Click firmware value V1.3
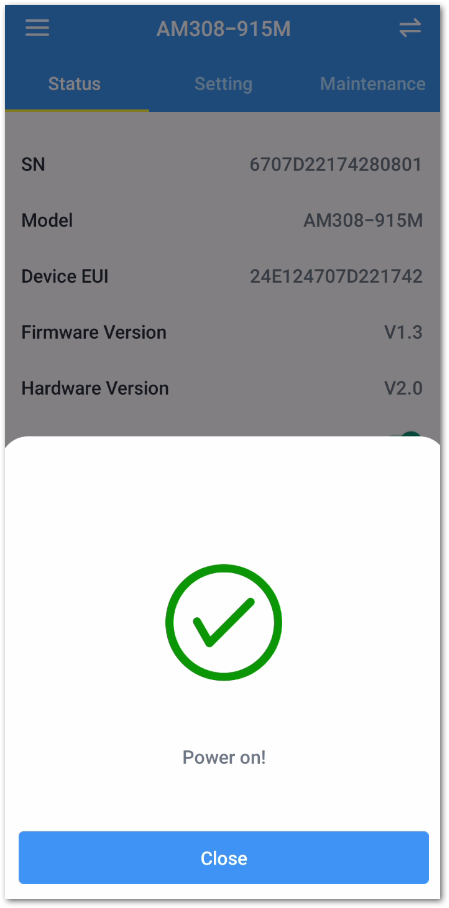The image size is (449, 908). coord(403,332)
